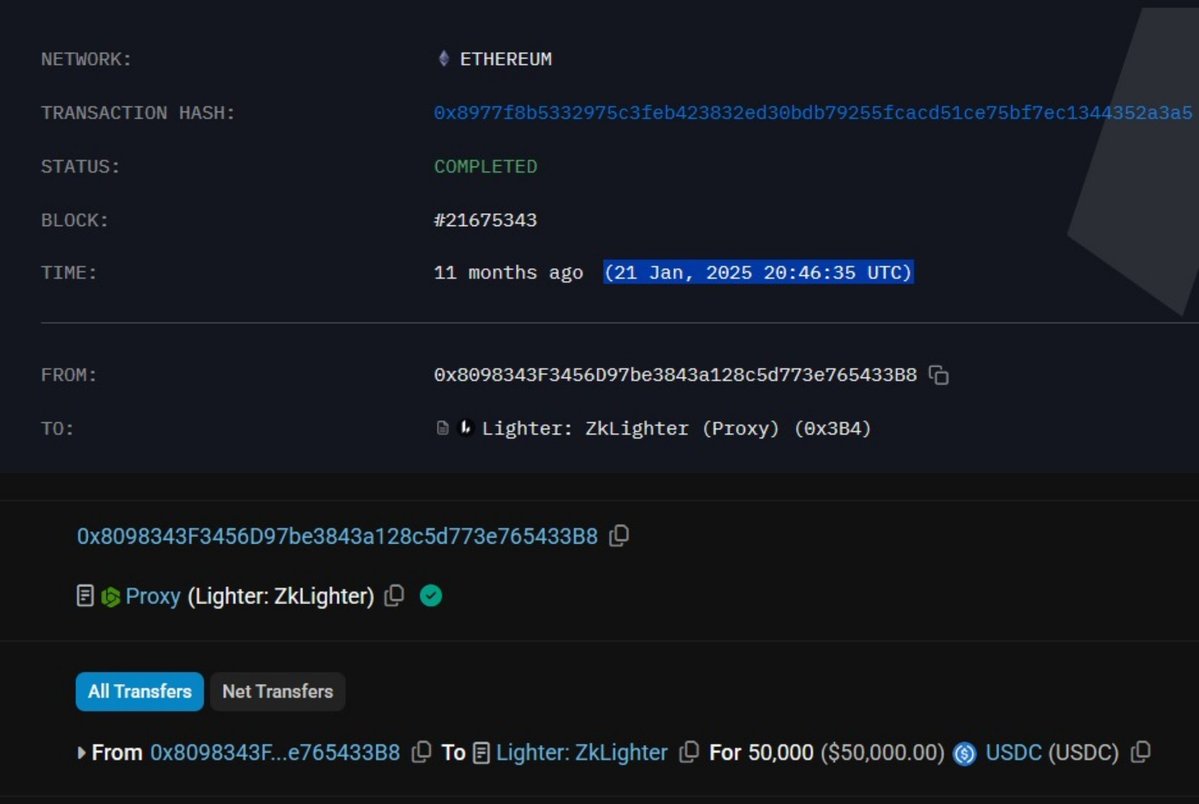The height and width of the screenshot is (804, 1199).
Task: Click the (Lighter: ZkLighter) name text
Action: click(281, 596)
